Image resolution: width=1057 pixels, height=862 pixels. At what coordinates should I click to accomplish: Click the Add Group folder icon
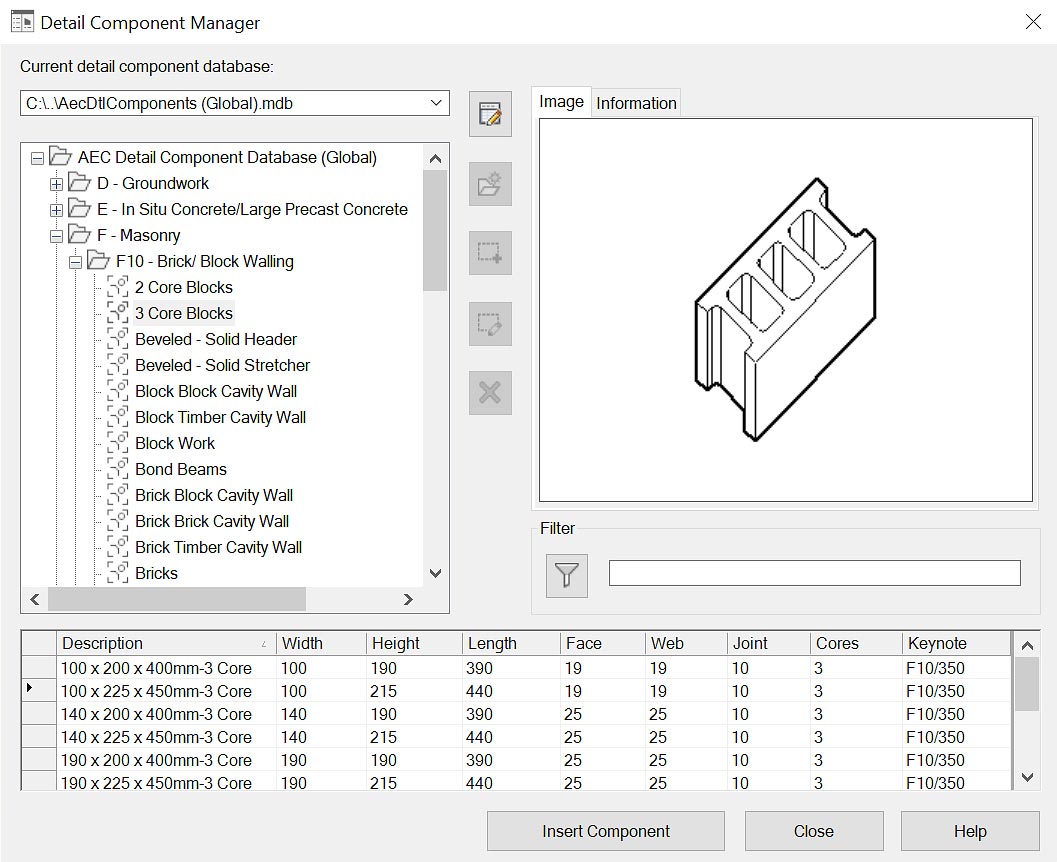490,184
